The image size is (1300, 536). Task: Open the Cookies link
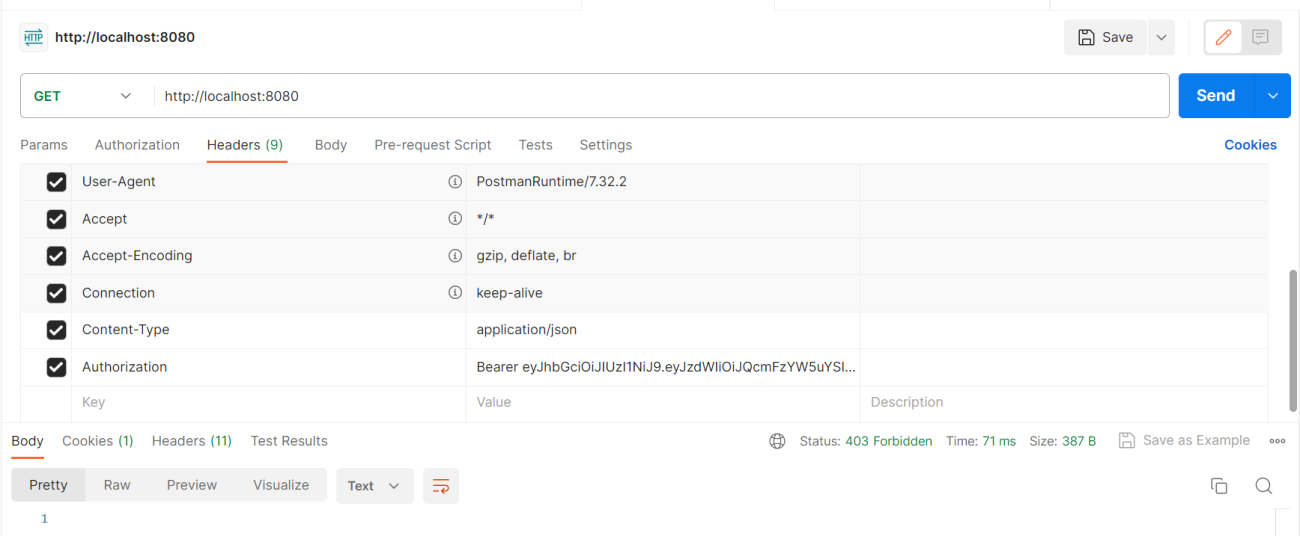coord(1250,145)
